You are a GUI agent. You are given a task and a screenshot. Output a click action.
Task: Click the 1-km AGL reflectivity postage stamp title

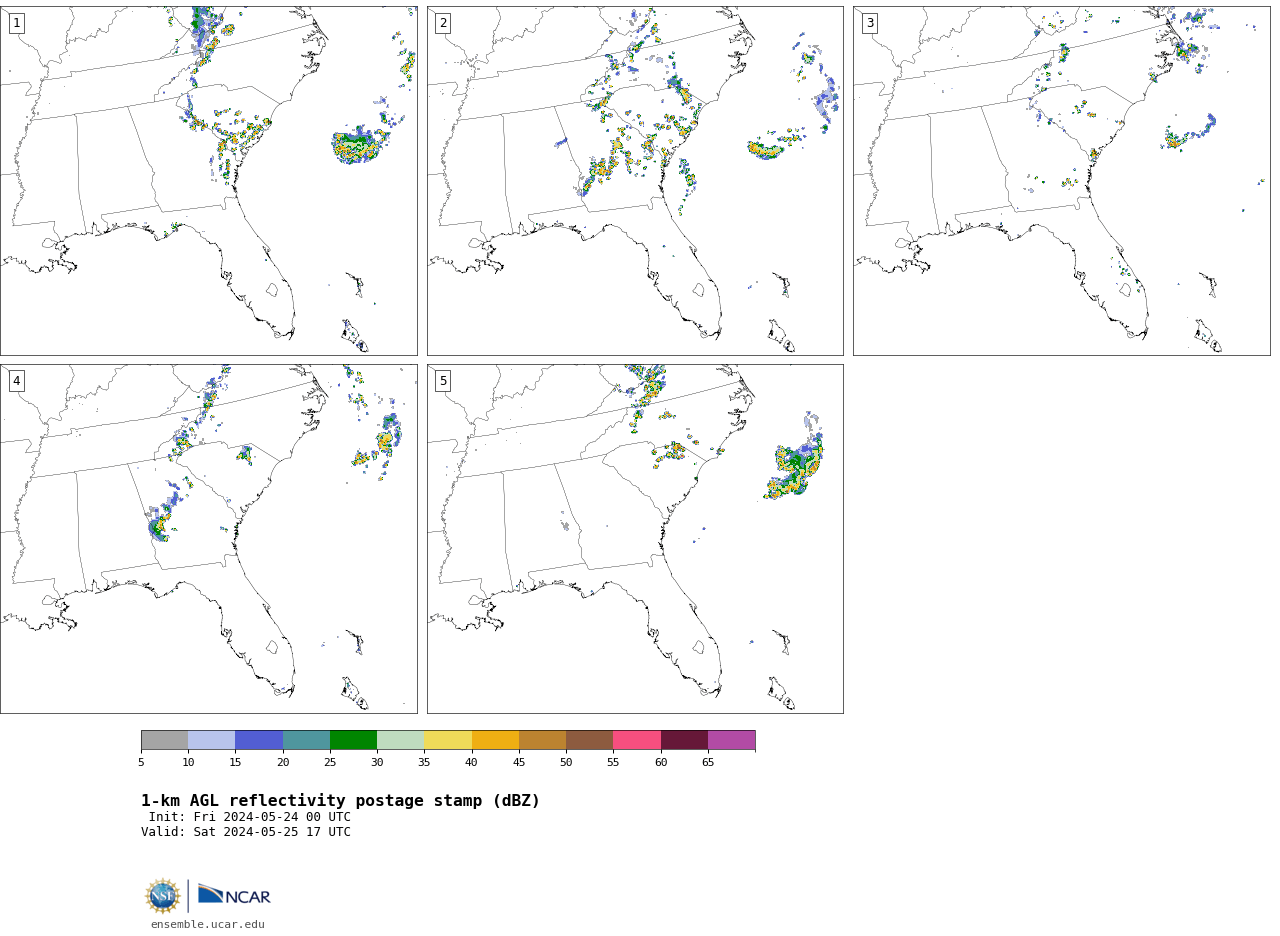pyautogui.click(x=340, y=801)
